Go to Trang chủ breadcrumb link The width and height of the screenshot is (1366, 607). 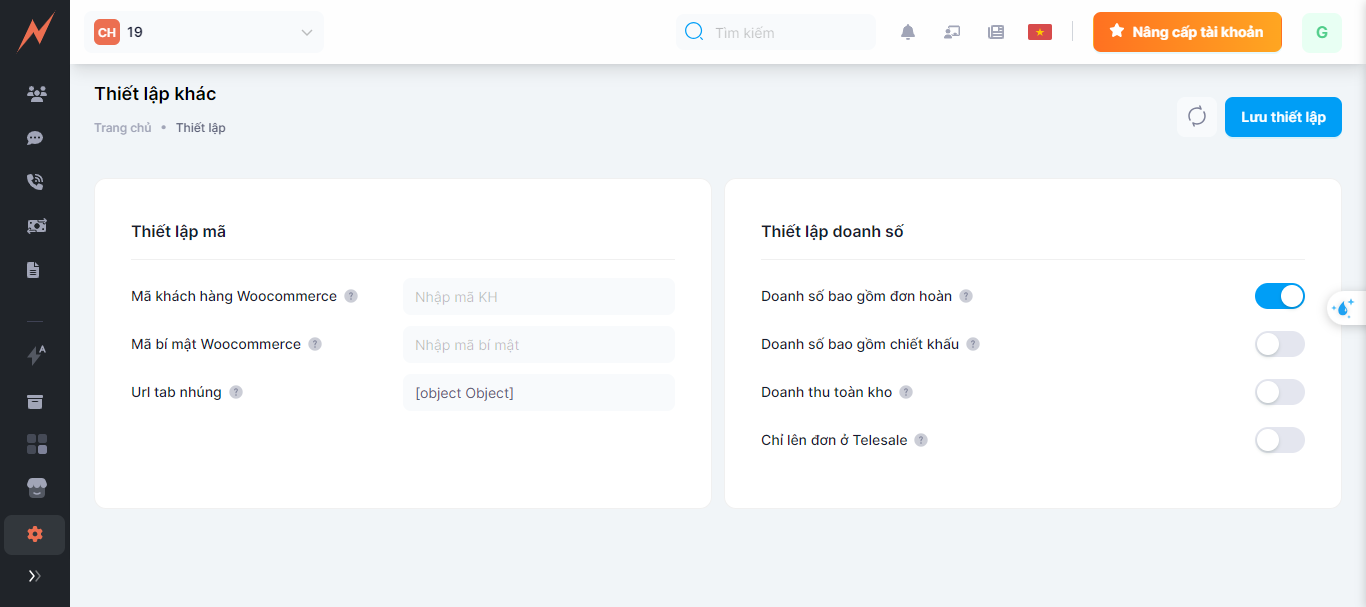point(123,128)
